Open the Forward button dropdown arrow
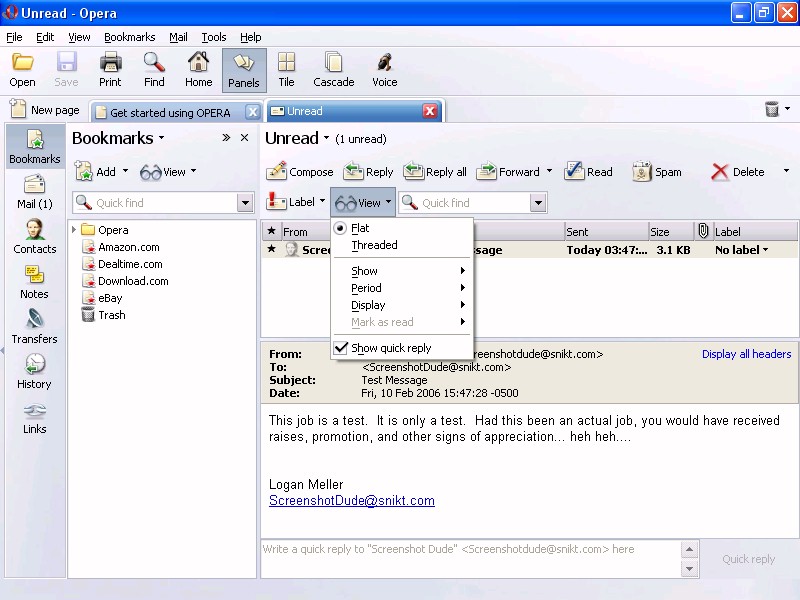 (x=549, y=172)
